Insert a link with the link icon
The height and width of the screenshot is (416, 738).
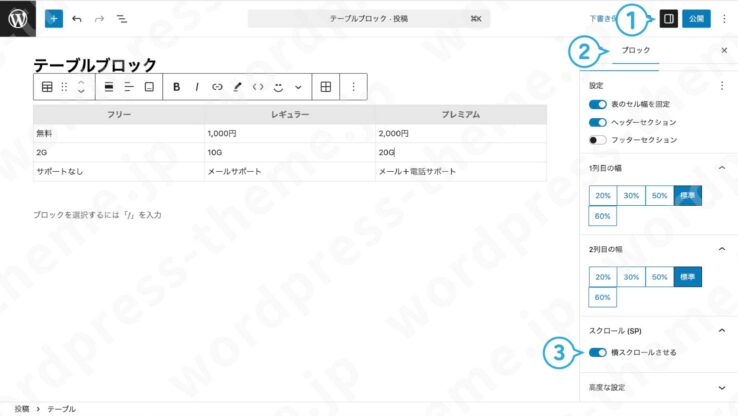217,87
